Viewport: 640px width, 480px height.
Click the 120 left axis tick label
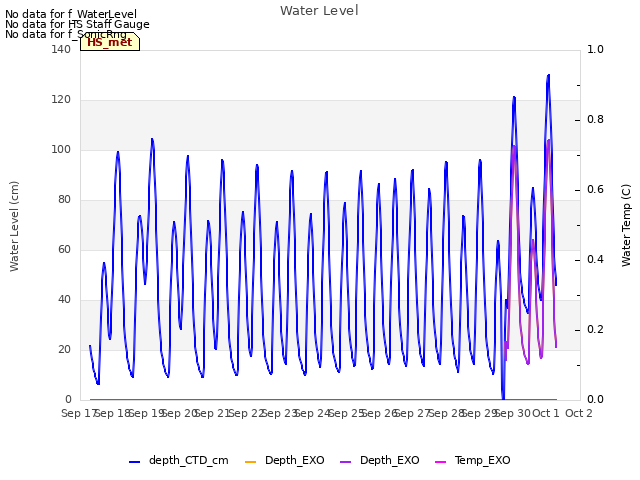pos(61,100)
